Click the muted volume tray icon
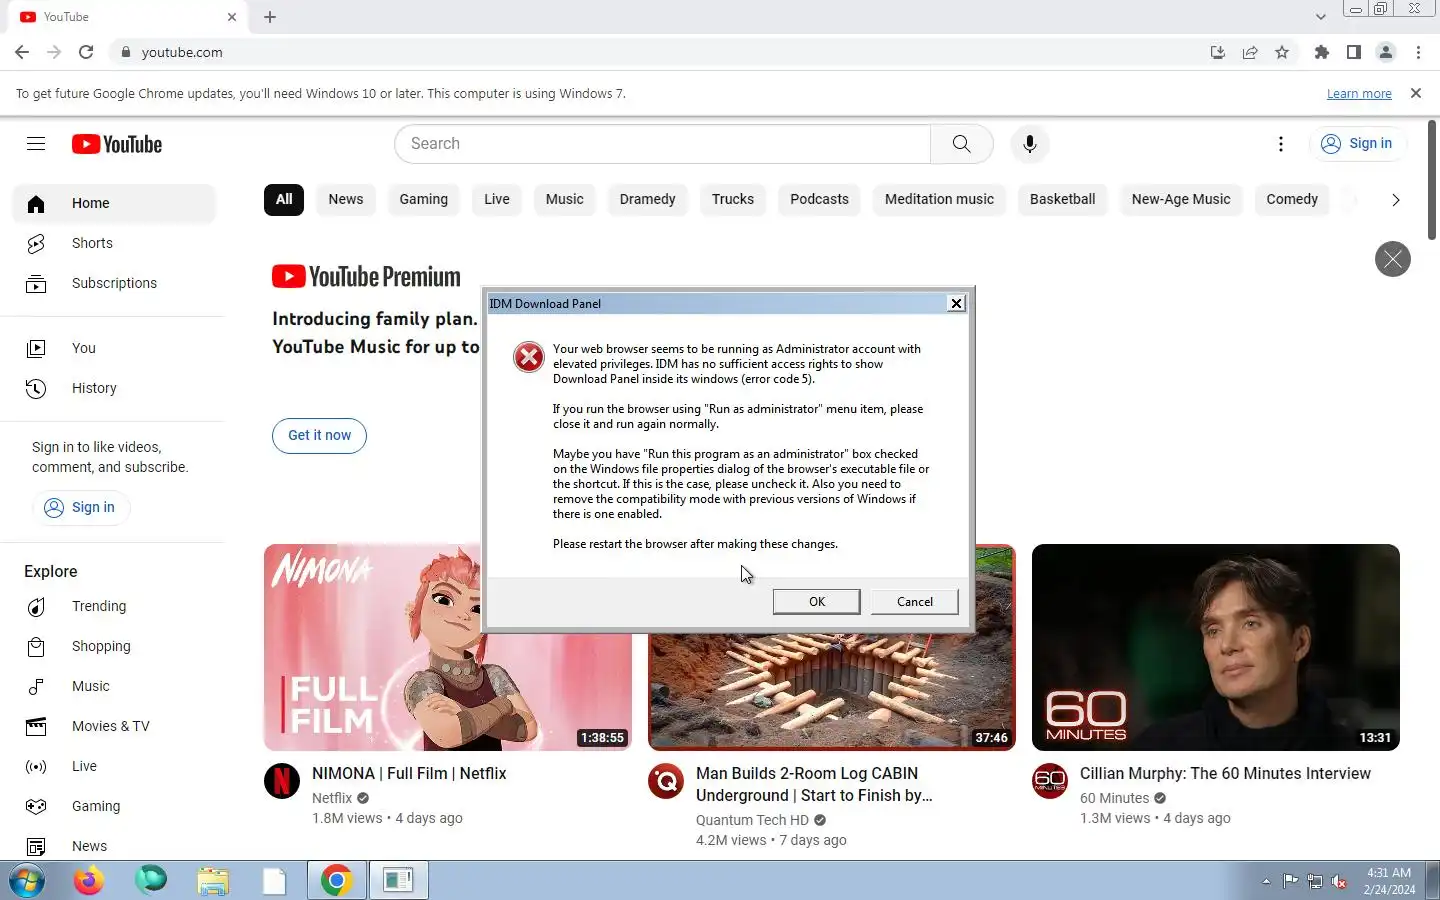1440x900 pixels. (x=1340, y=881)
